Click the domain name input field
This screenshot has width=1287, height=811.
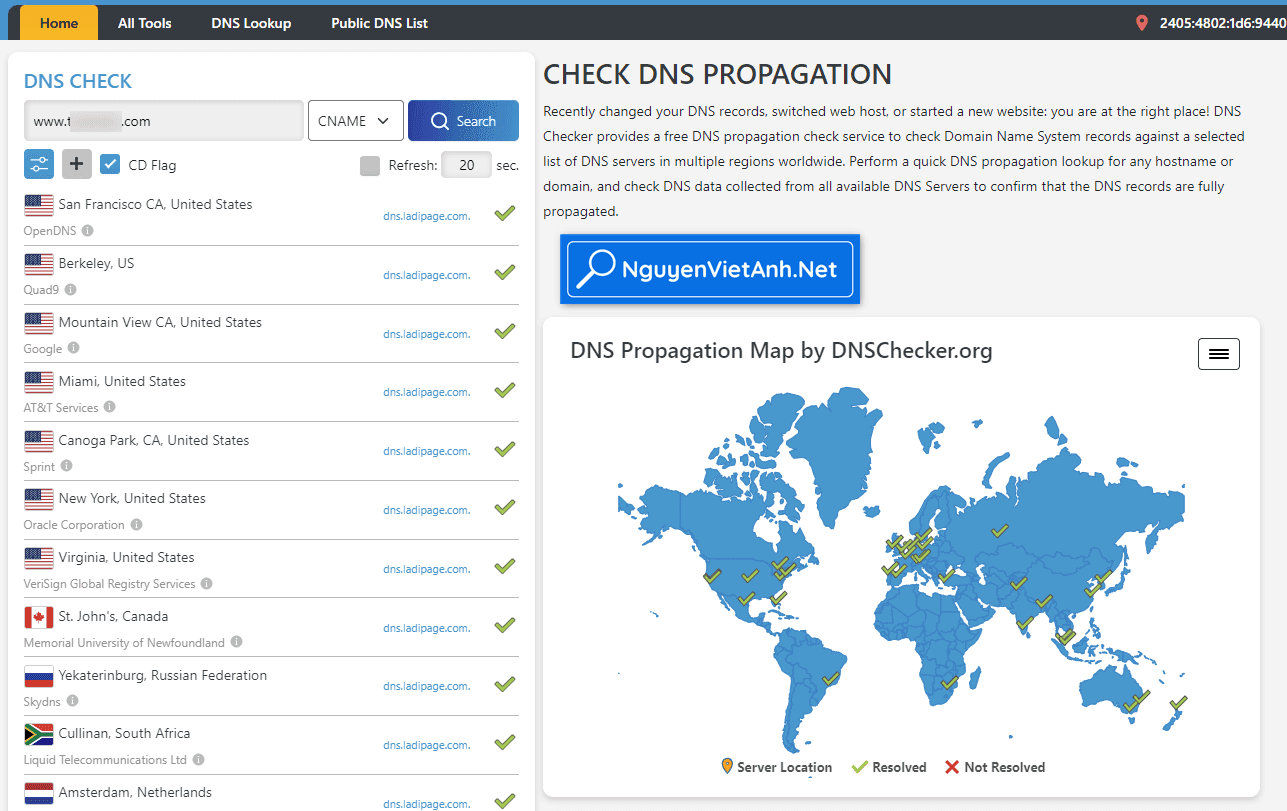(163, 121)
